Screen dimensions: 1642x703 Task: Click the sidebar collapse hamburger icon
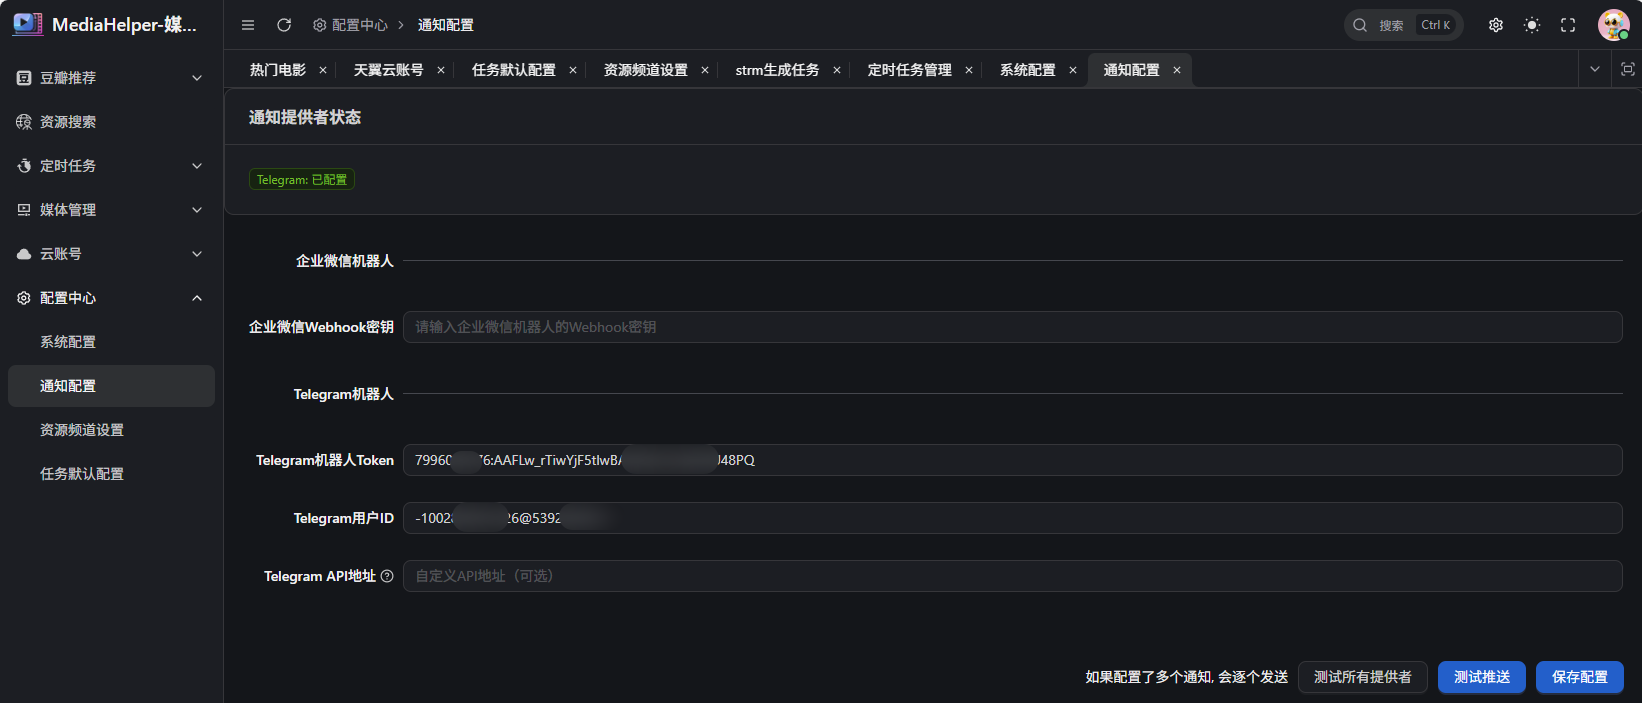point(248,25)
